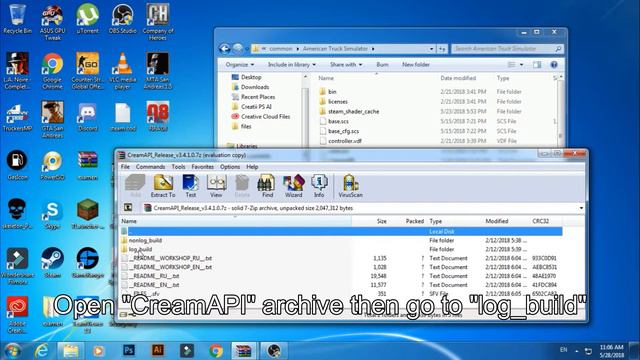
Task: Select the steam_shader_cache folder in Explorer
Action: (353, 111)
